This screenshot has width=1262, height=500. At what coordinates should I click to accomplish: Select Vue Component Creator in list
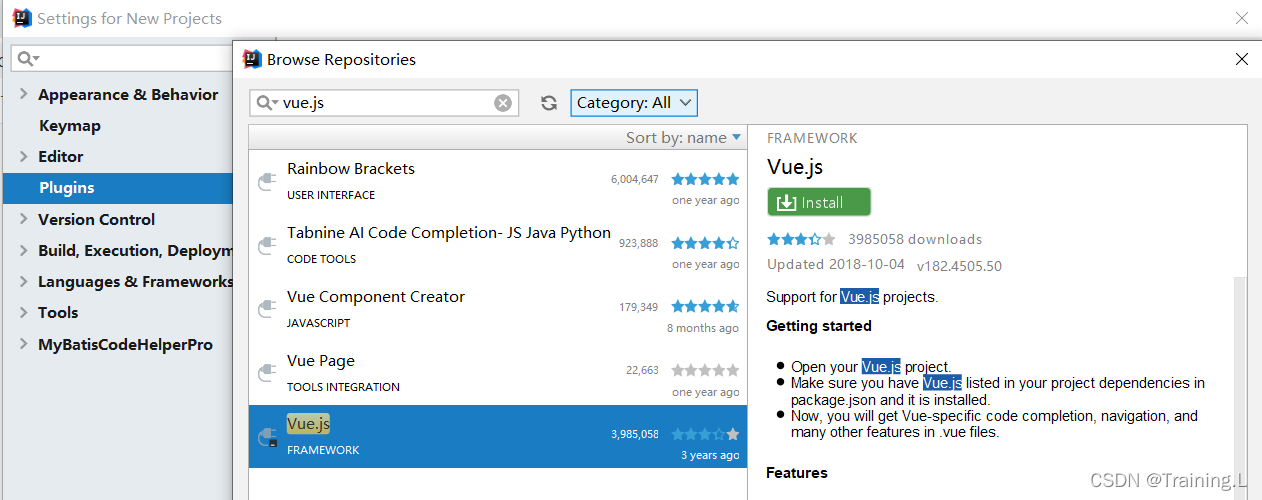[x=498, y=309]
